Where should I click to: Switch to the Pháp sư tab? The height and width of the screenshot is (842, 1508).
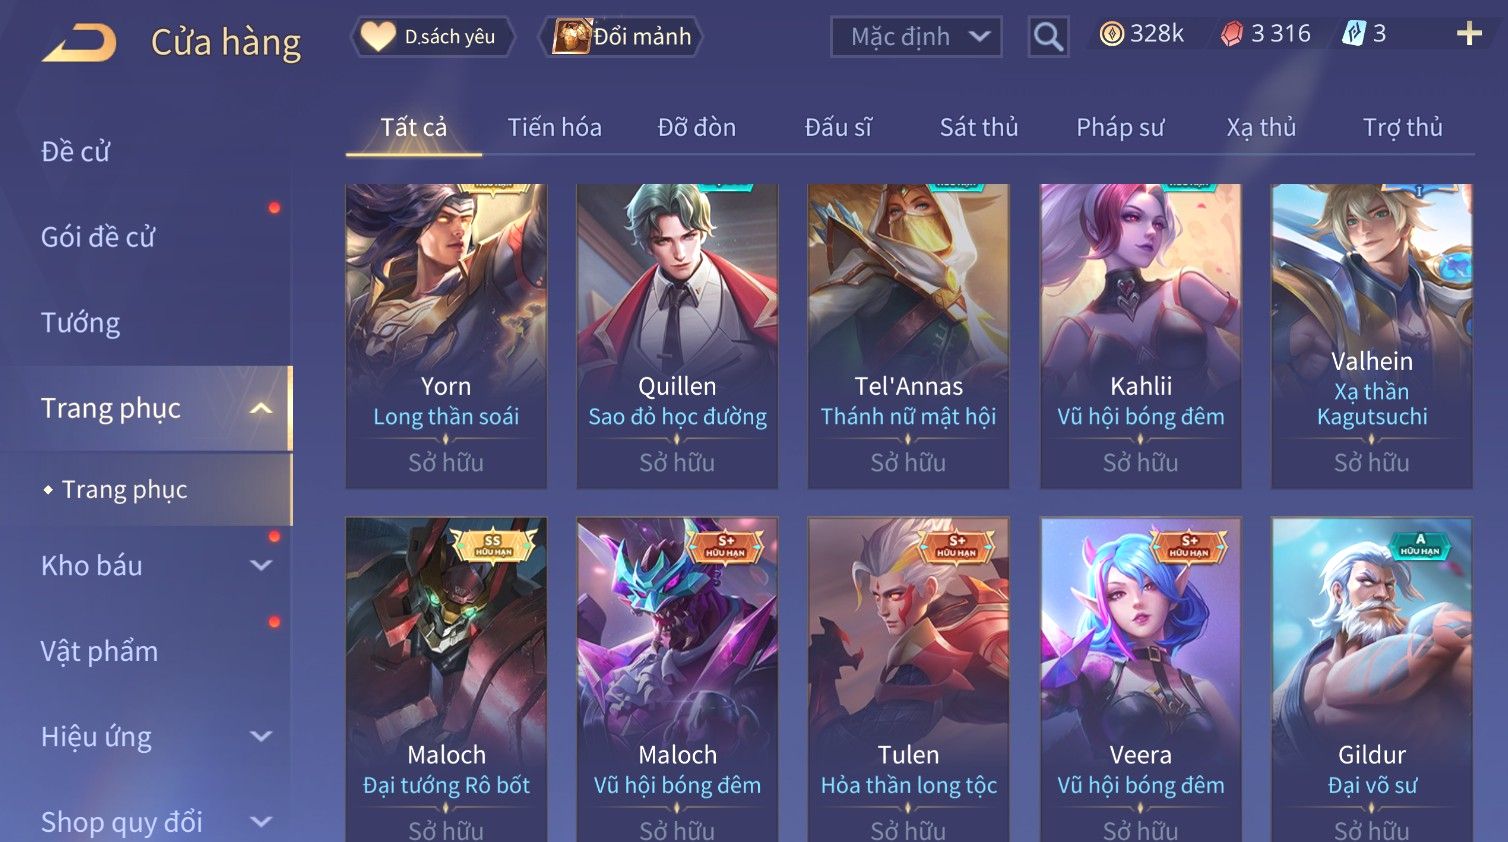tap(1120, 128)
